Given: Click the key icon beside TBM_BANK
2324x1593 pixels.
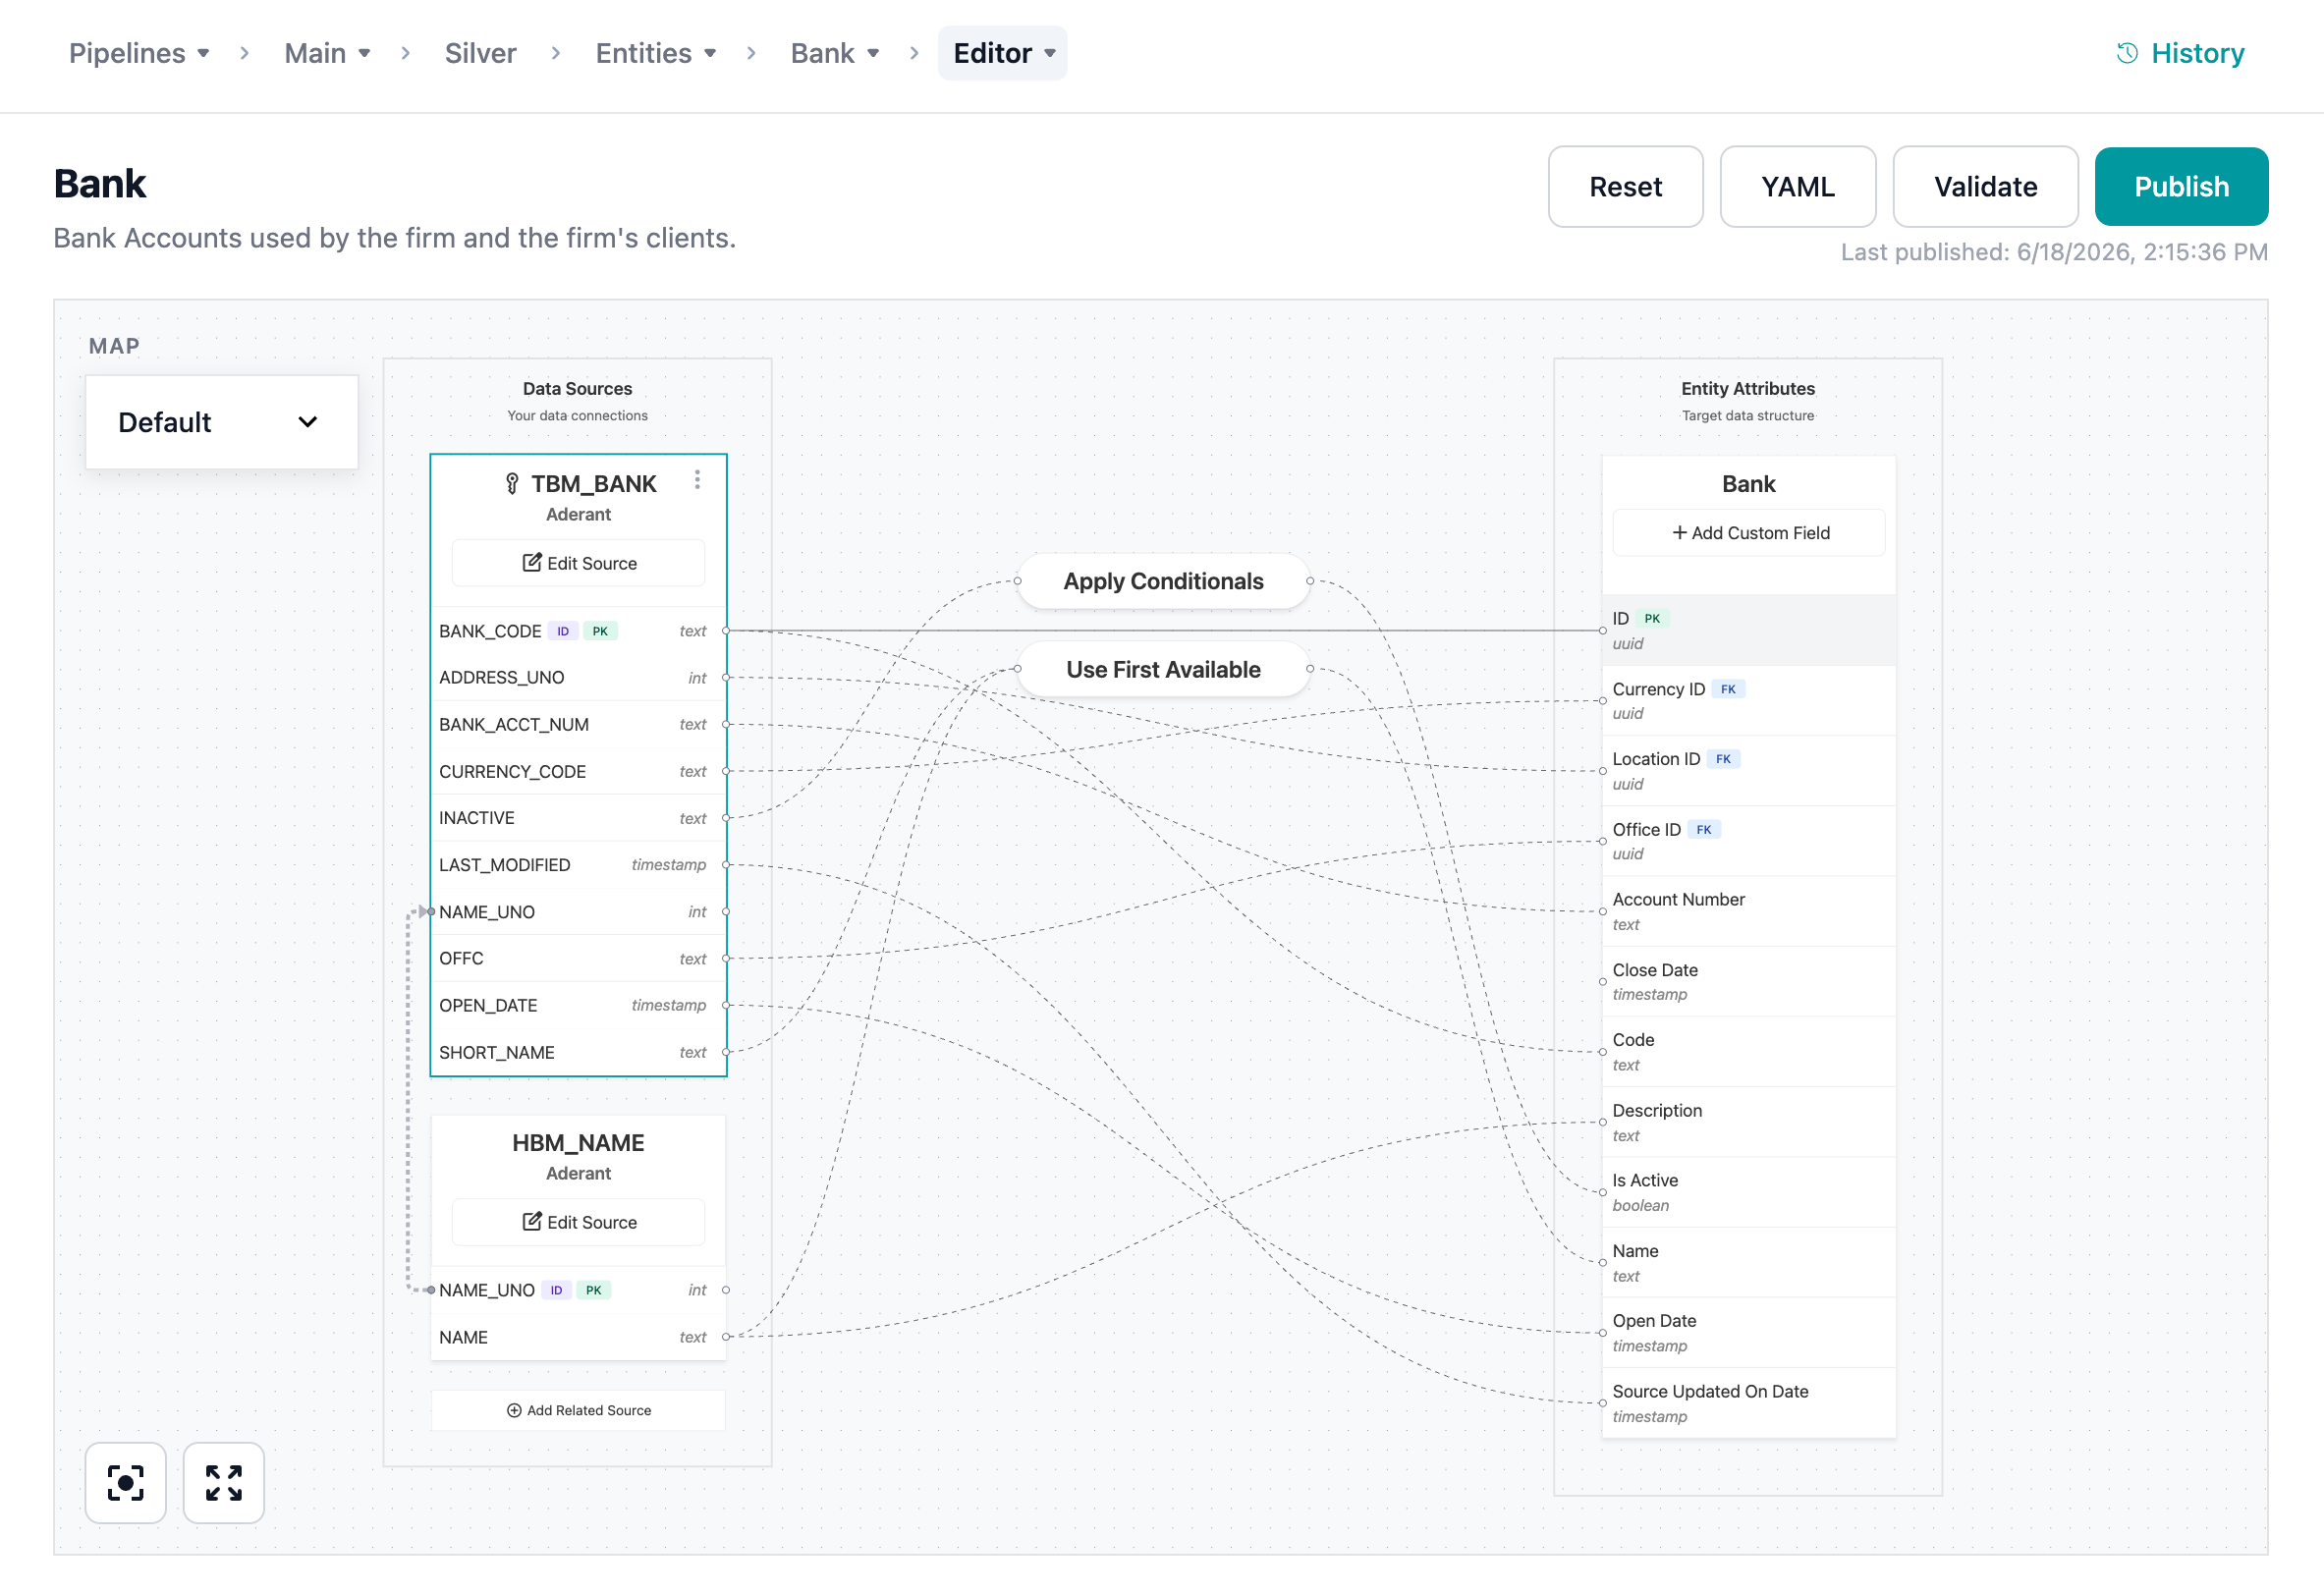Looking at the screenshot, I should [x=512, y=484].
